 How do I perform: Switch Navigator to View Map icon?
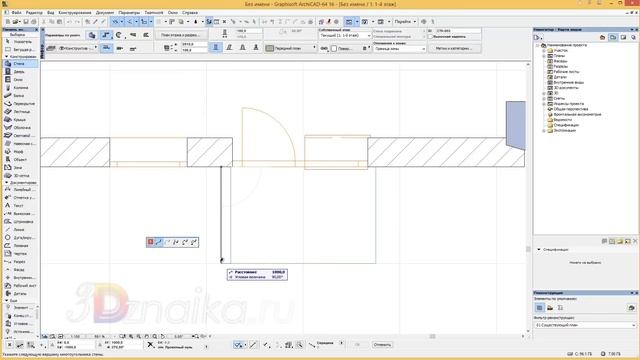(x=613, y=38)
